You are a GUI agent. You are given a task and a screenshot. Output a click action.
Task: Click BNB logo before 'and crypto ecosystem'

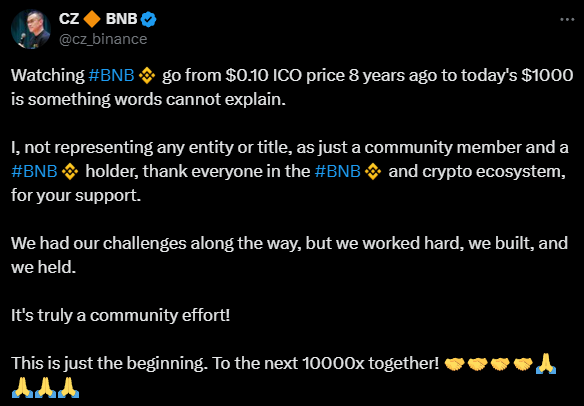pos(373,172)
